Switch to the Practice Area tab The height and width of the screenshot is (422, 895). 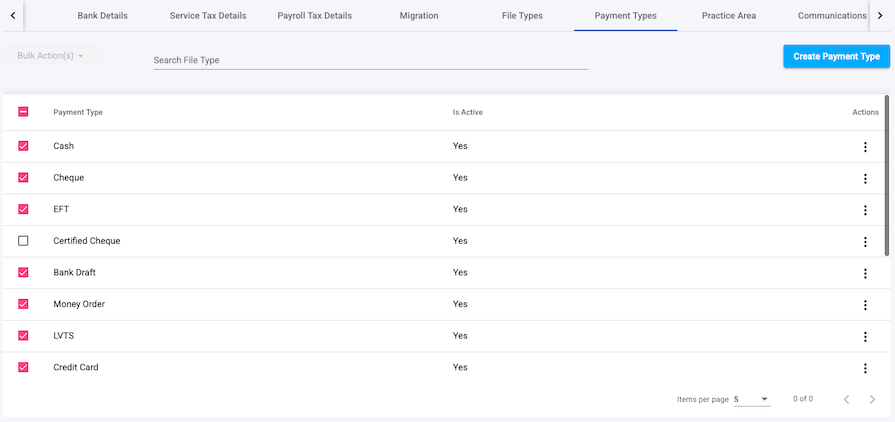coord(728,16)
